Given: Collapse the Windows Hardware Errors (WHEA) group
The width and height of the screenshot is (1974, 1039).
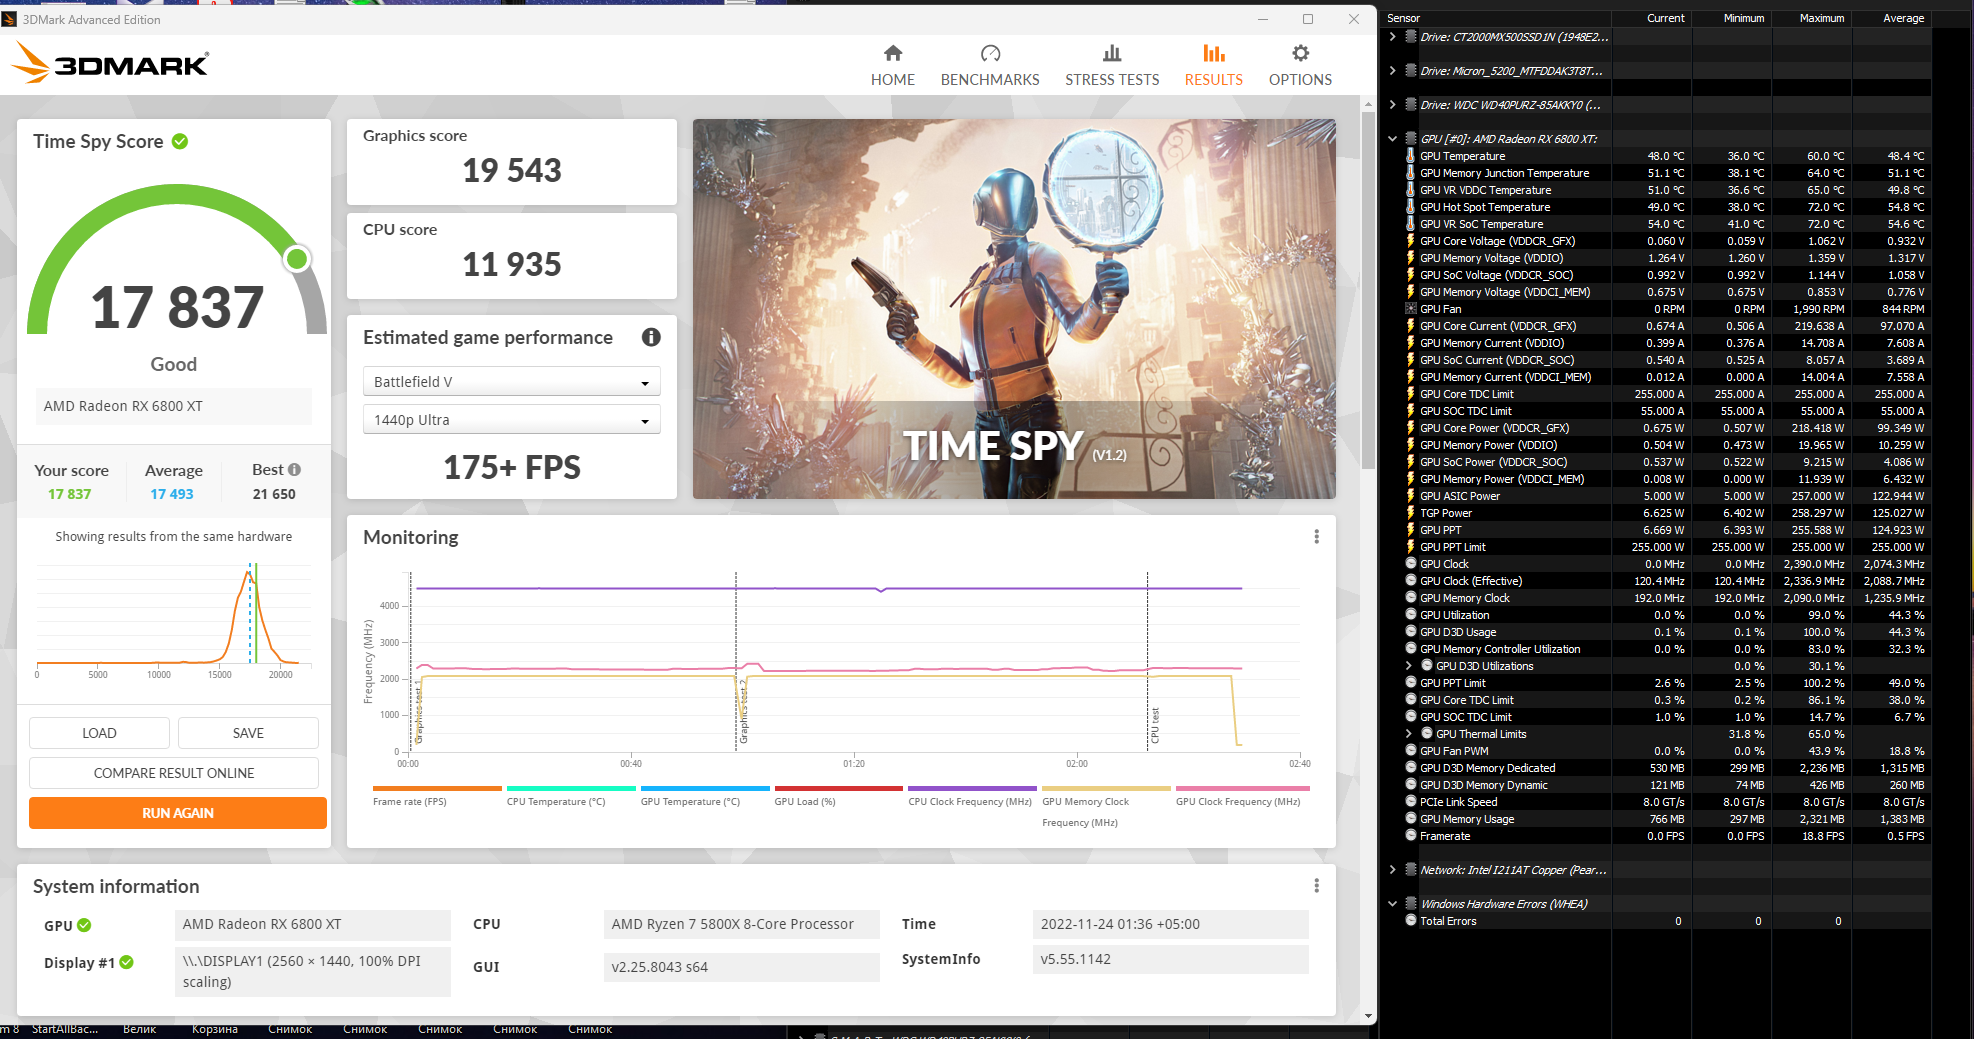Looking at the screenshot, I should [x=1392, y=904].
